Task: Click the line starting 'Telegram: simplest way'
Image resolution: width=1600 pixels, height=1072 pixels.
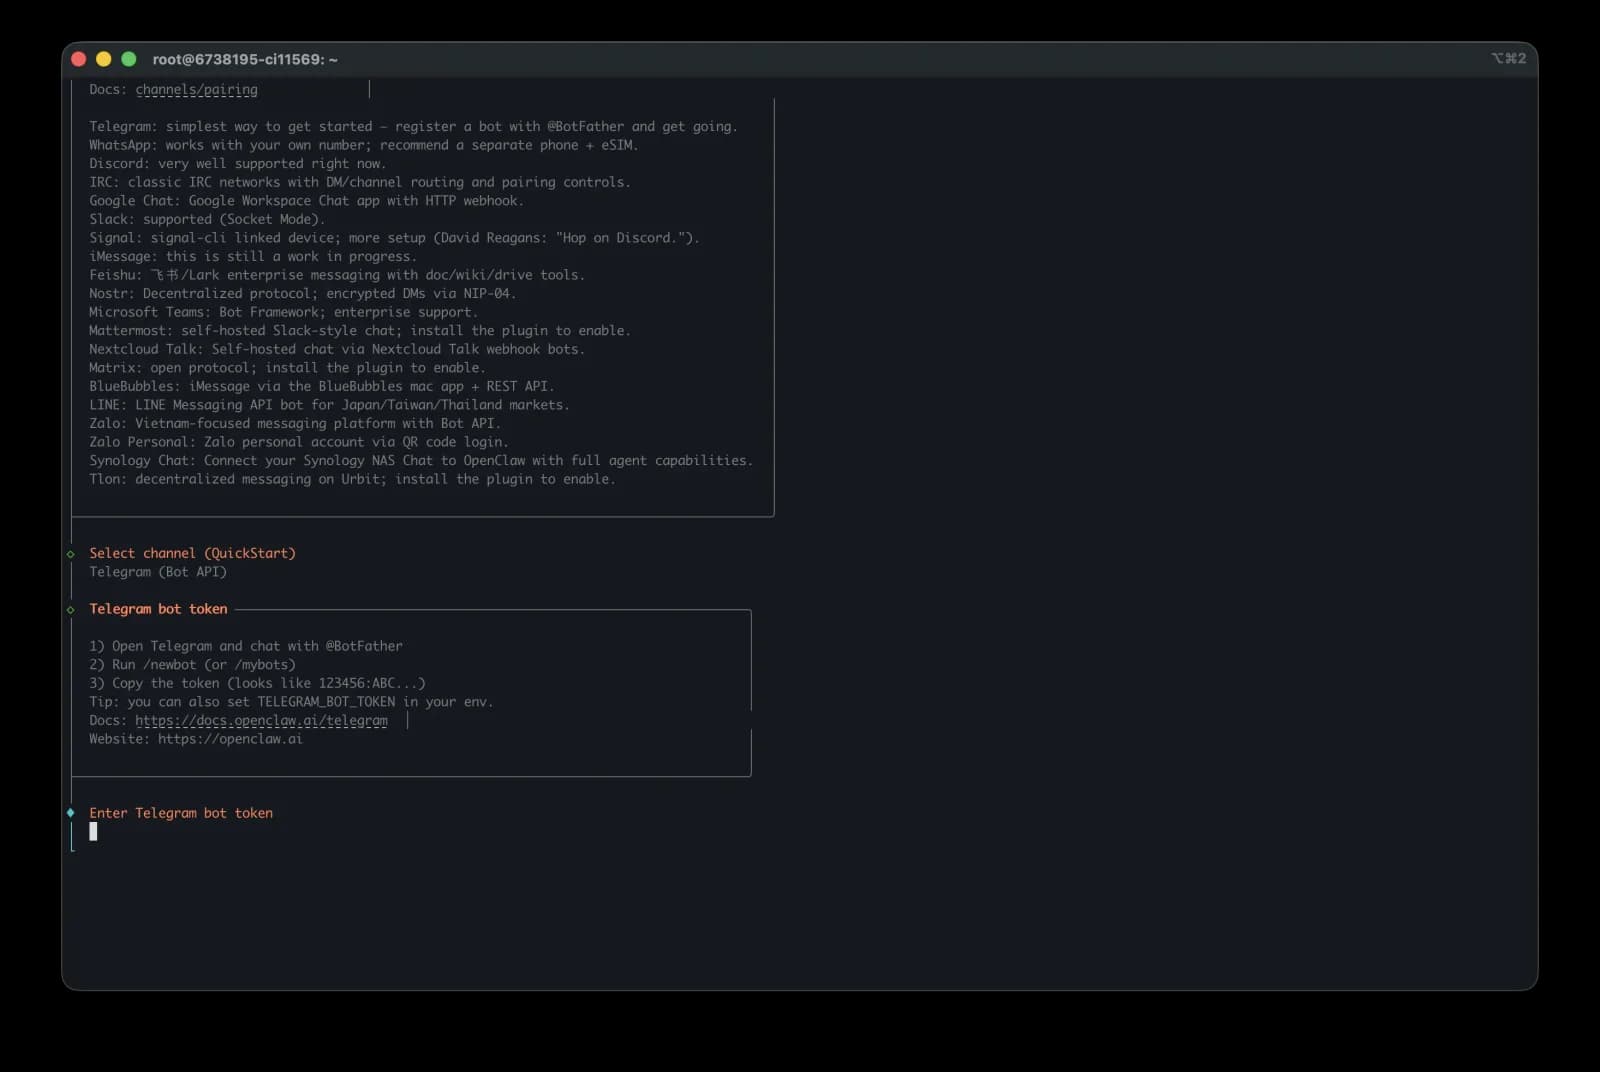Action: pos(413,127)
